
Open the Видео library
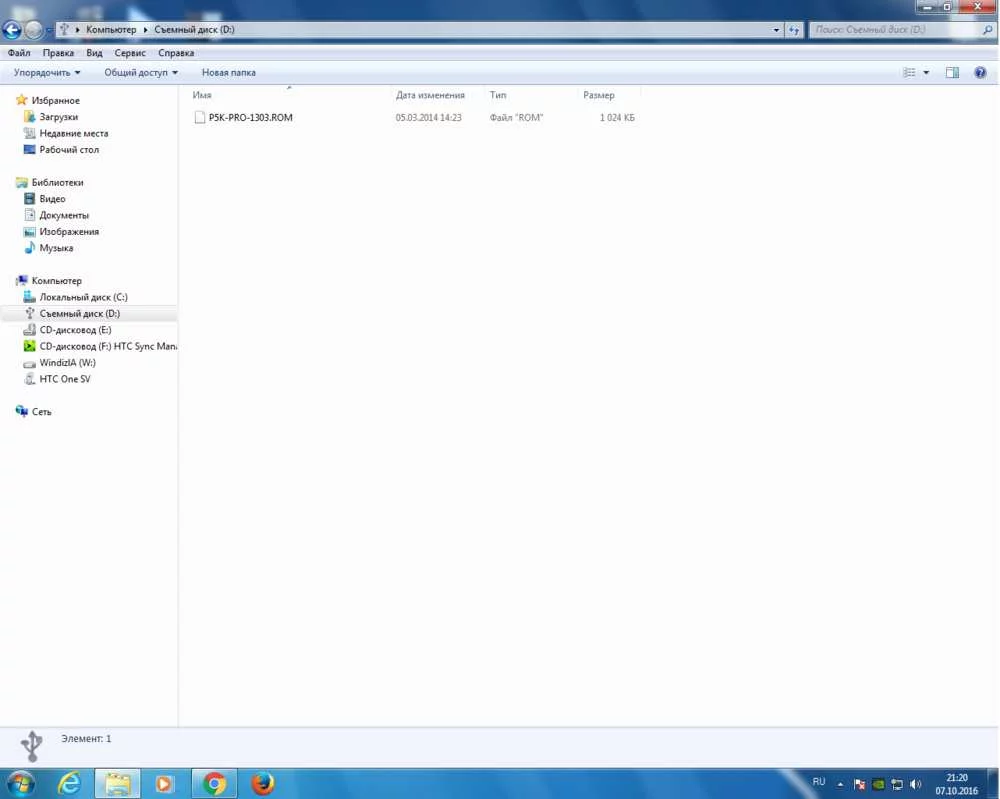tap(52, 199)
